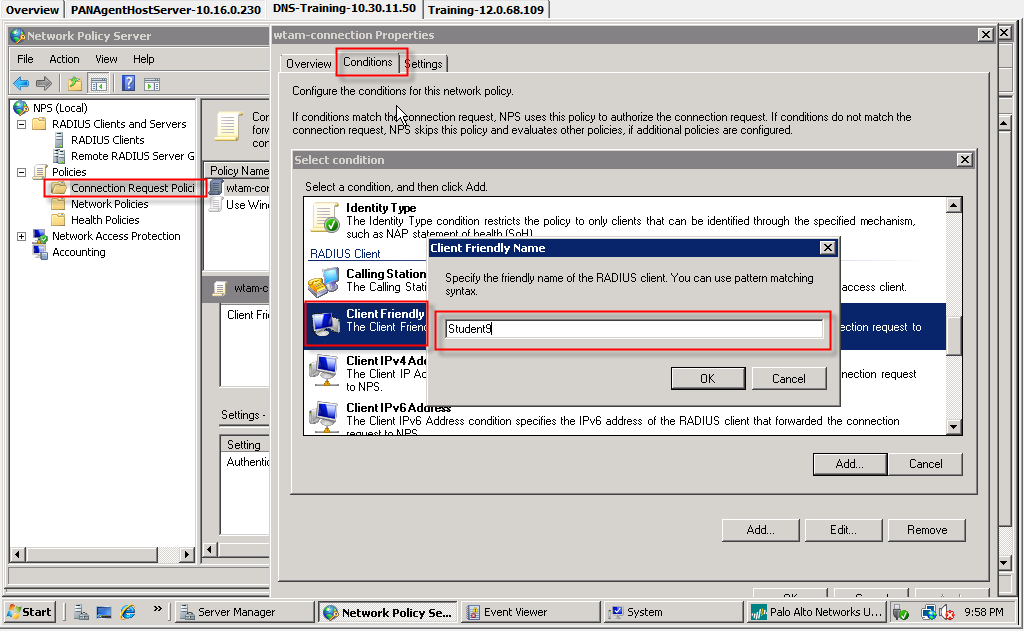
Task: Select Client IPv4 Address condition icon
Action: 324,369
